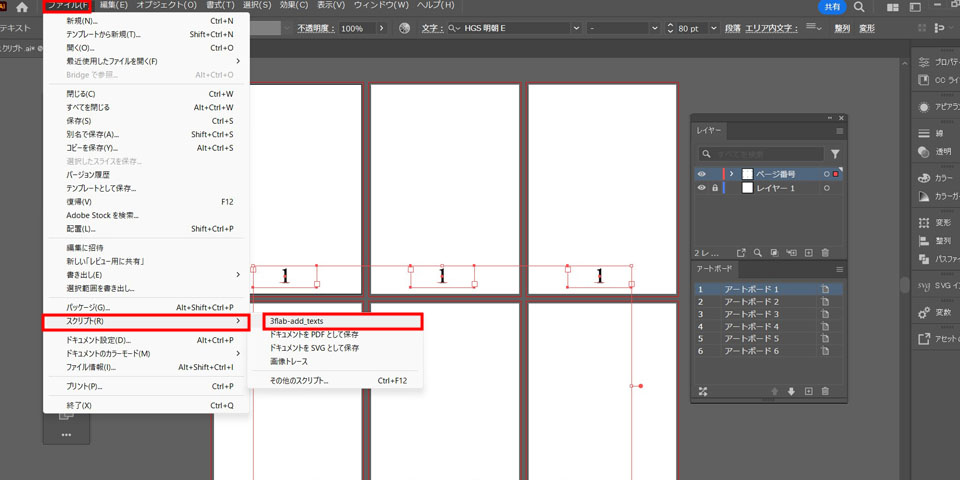
Task: Click the search magnifier icon beside Share
Action: tap(859, 7)
